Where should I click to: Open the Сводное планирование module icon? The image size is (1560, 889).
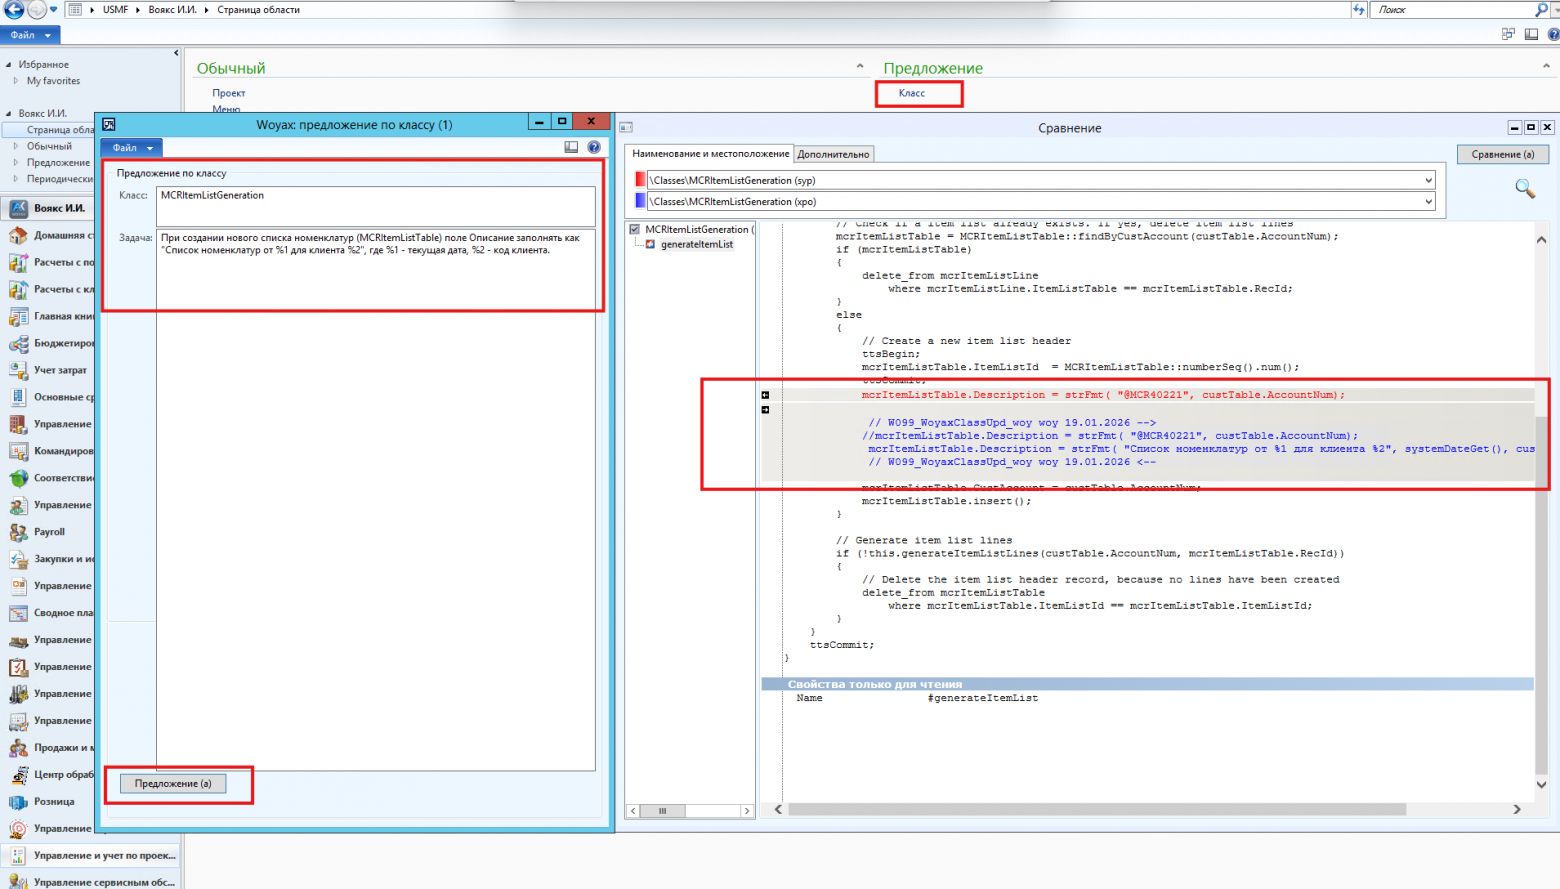(18, 613)
